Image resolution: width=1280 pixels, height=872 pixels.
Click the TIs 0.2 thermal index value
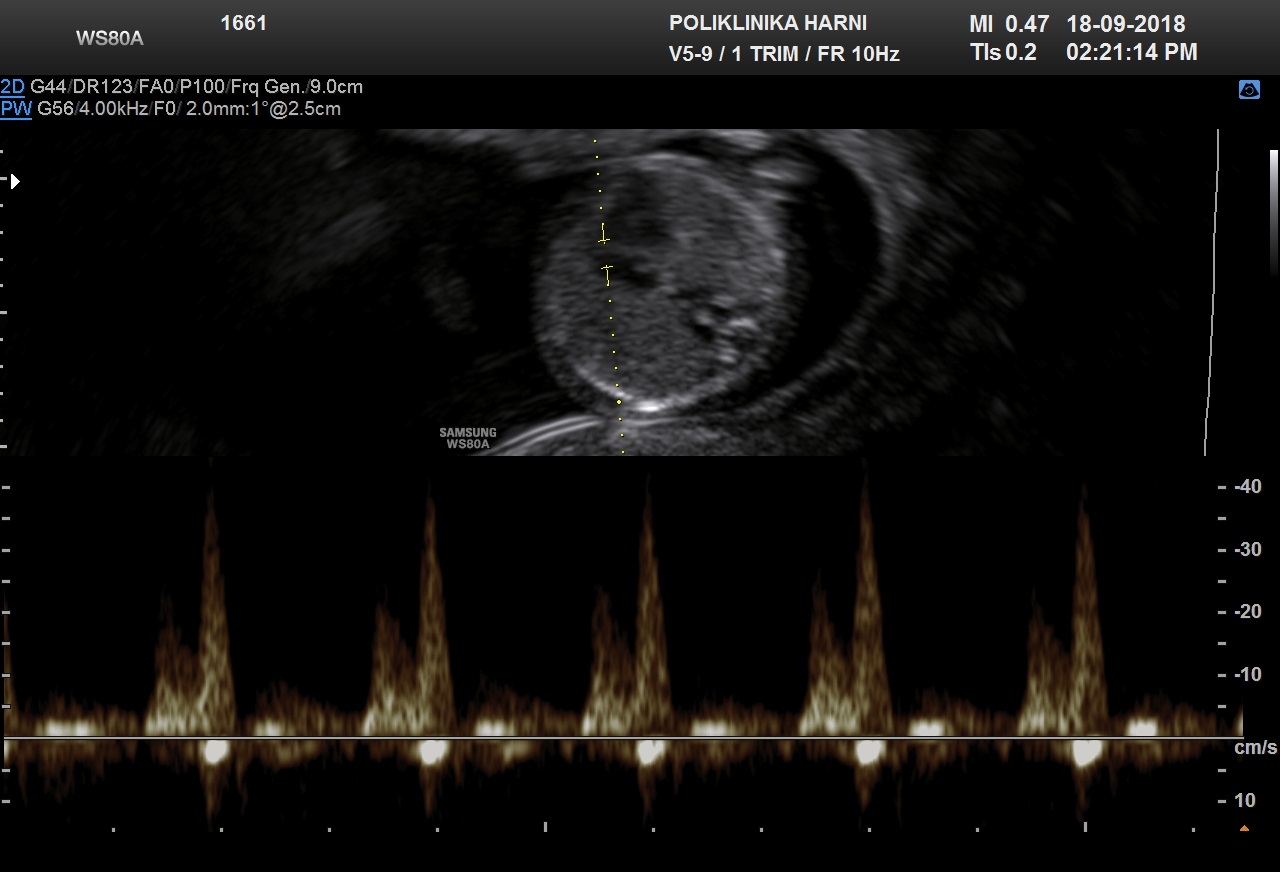tap(1003, 52)
